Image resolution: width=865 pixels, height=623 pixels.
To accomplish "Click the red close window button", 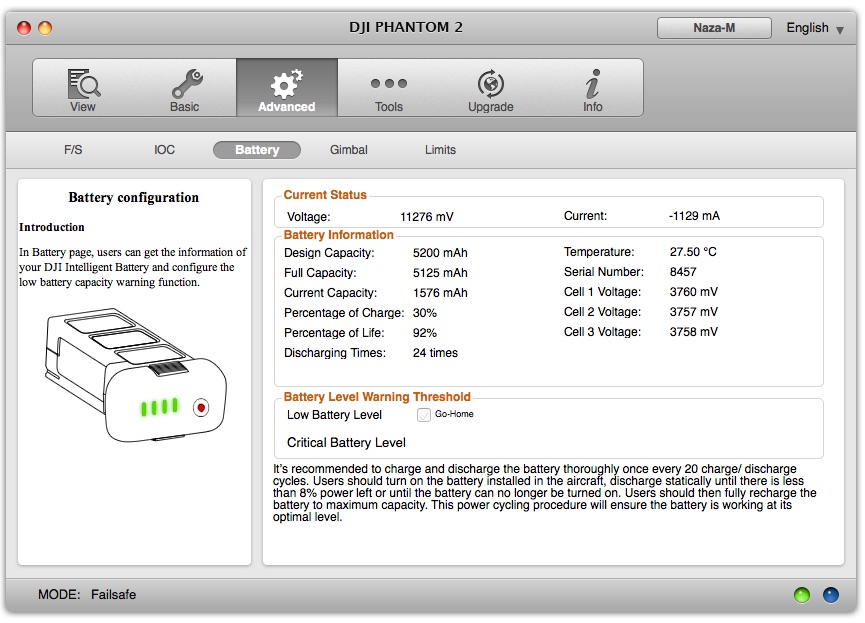I will (24, 28).
